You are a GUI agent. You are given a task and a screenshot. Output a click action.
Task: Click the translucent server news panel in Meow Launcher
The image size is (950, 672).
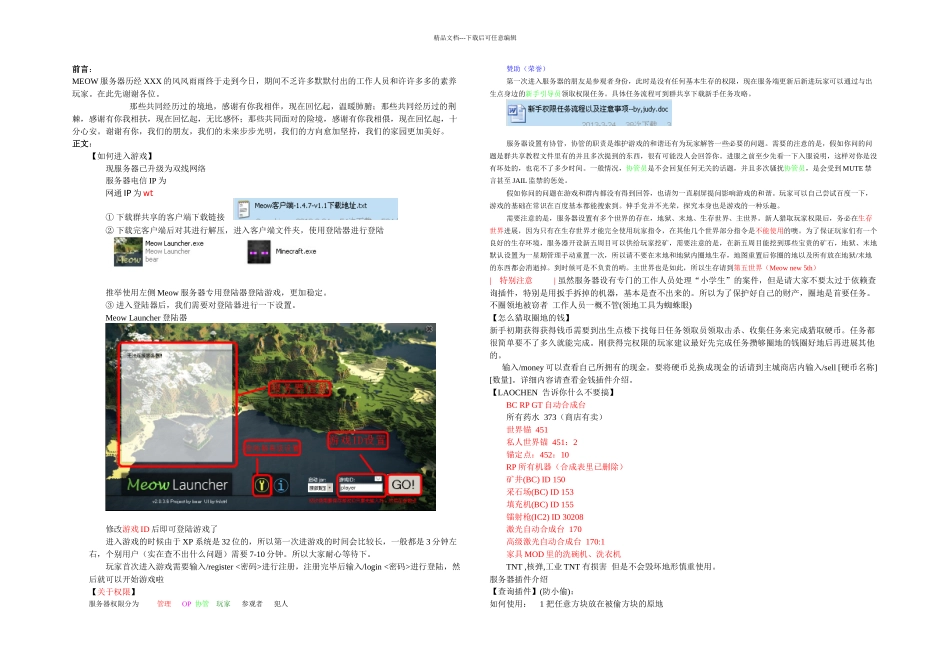176,405
